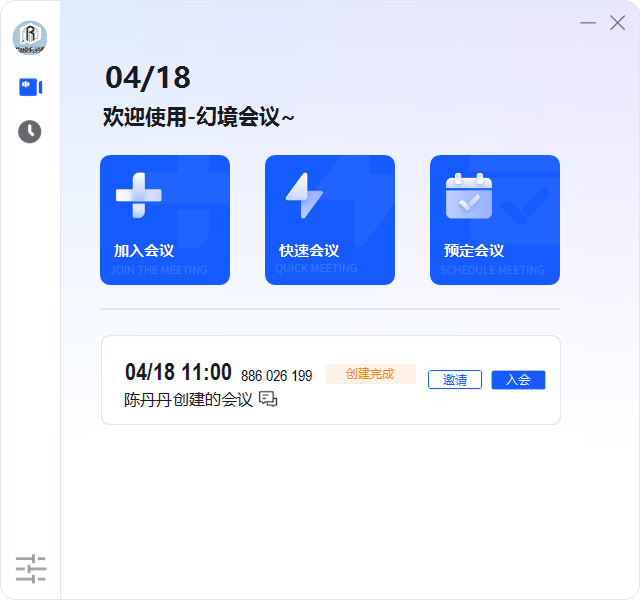This screenshot has height=602, width=642.
Task: Click the icon beside 陈丹丹创建的会议 title
Action: [x=268, y=399]
